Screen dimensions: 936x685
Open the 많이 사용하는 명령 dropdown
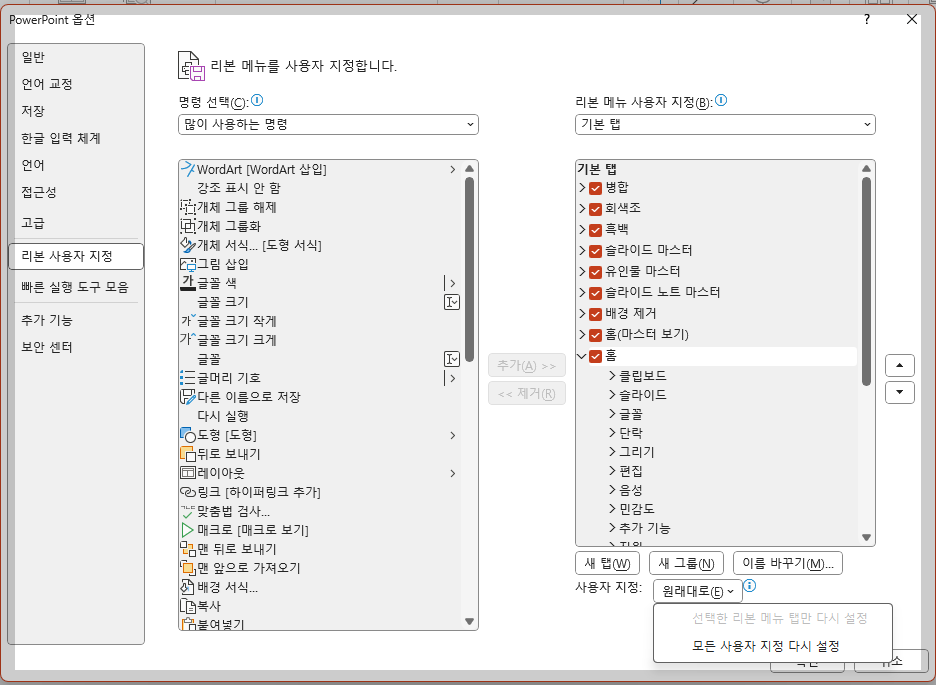pos(328,125)
